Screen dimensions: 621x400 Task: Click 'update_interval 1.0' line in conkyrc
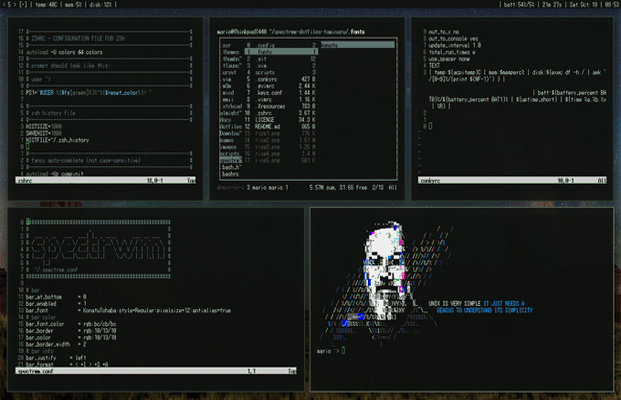[455, 45]
